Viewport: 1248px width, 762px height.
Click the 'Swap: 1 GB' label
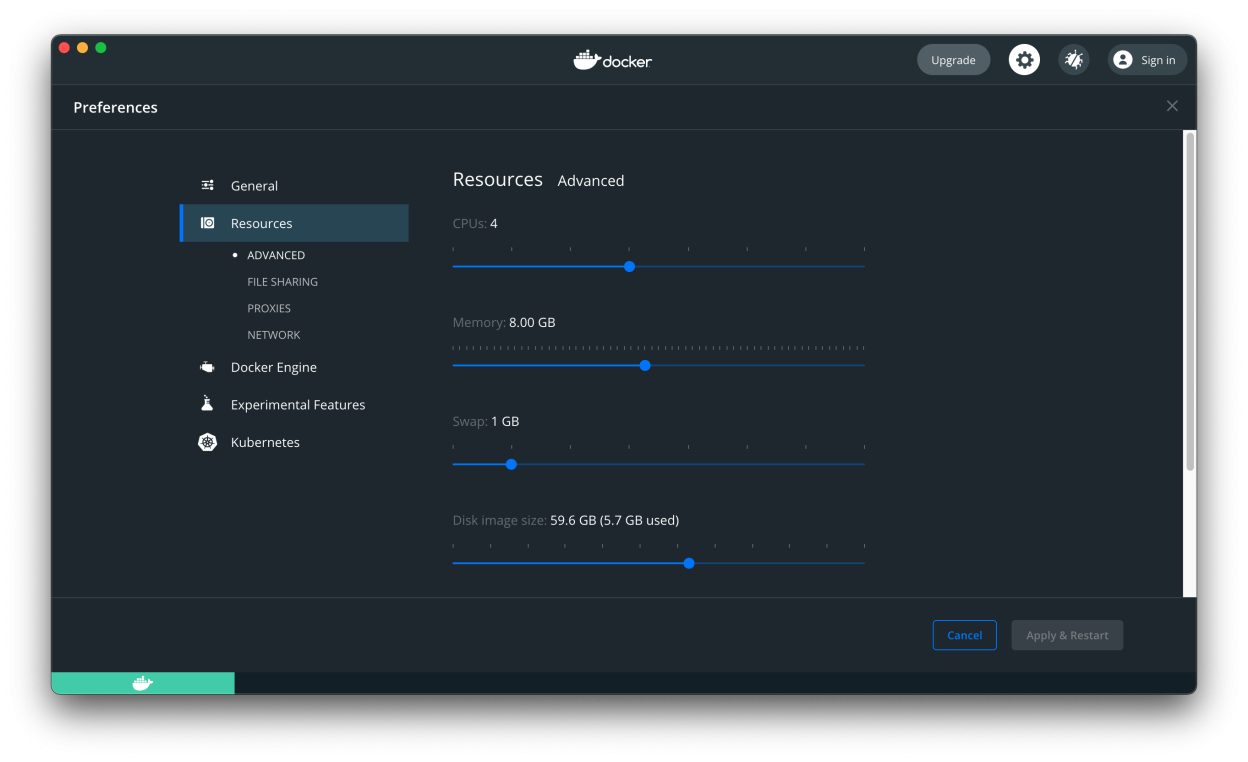pos(486,421)
